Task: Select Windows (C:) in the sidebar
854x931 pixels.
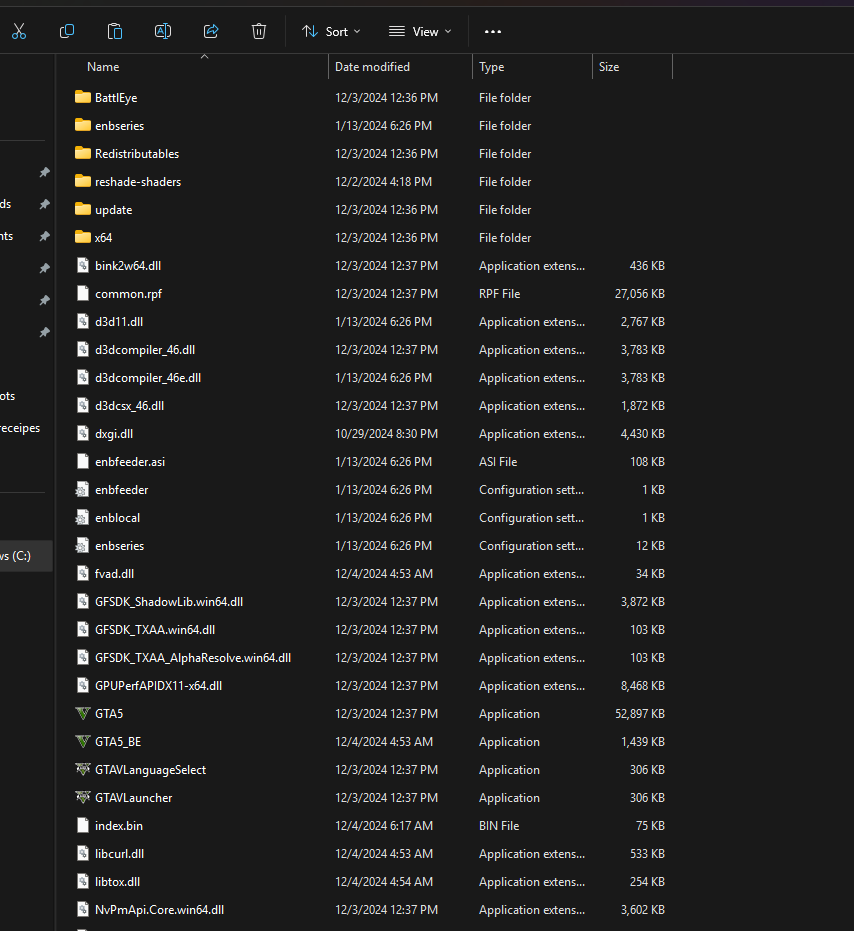Action: pyautogui.click(x=20, y=555)
